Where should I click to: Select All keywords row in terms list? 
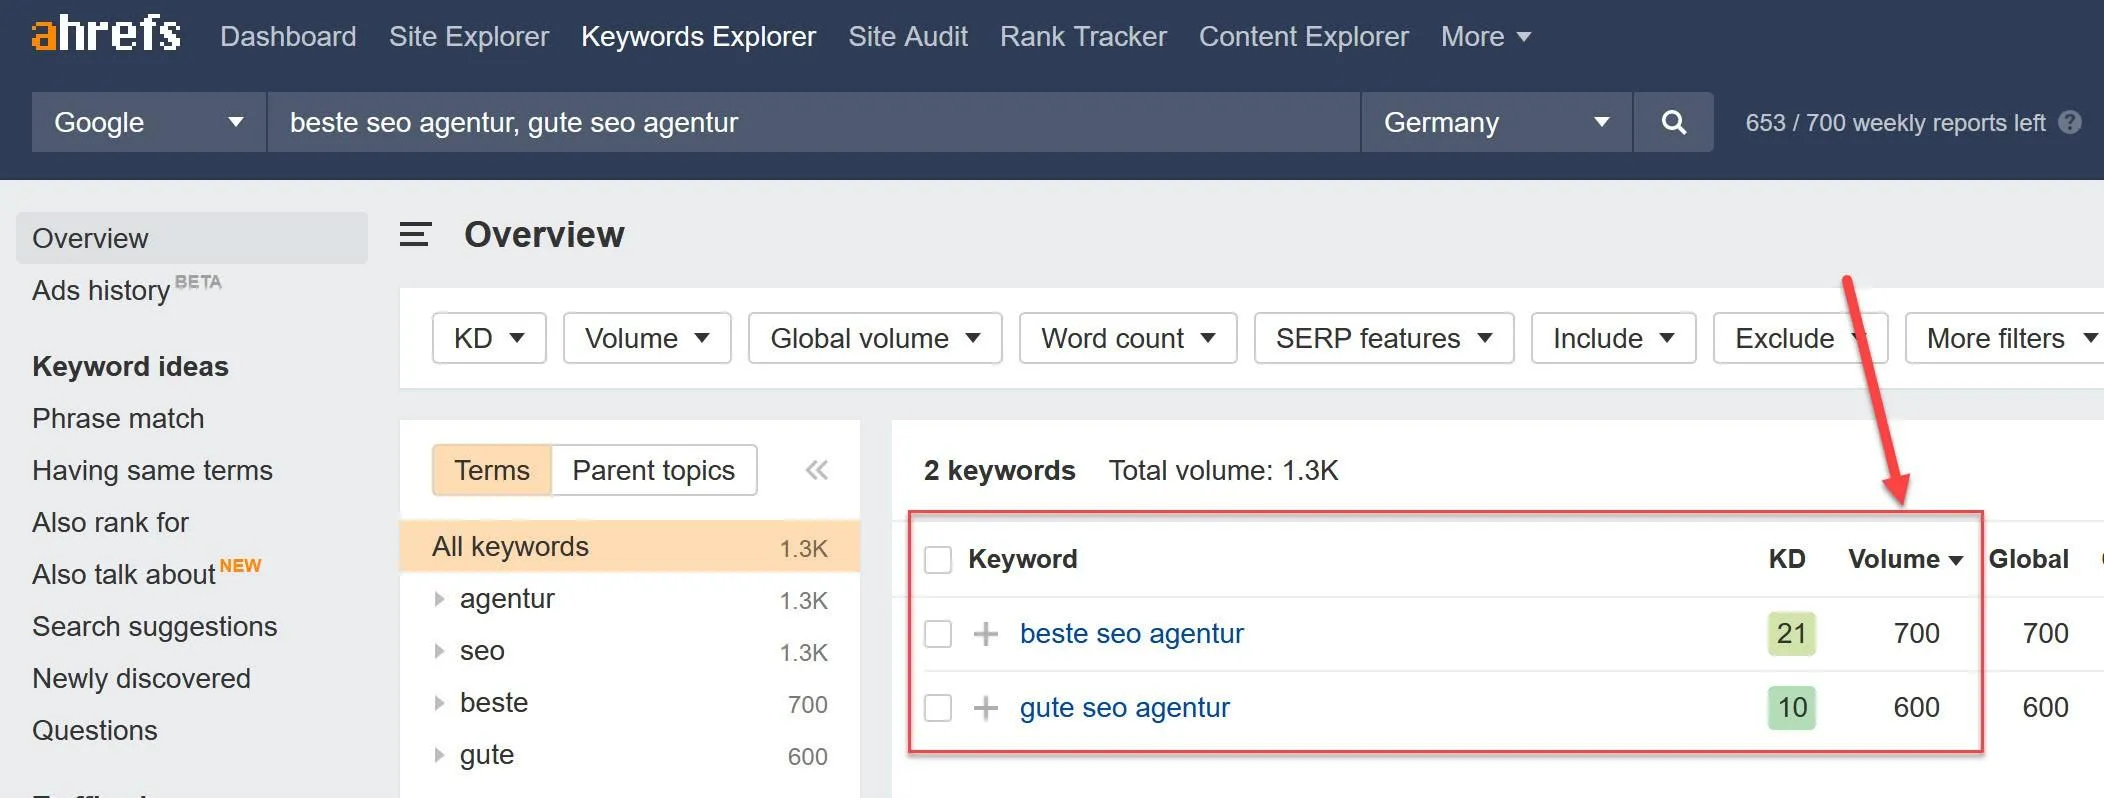tap(630, 546)
